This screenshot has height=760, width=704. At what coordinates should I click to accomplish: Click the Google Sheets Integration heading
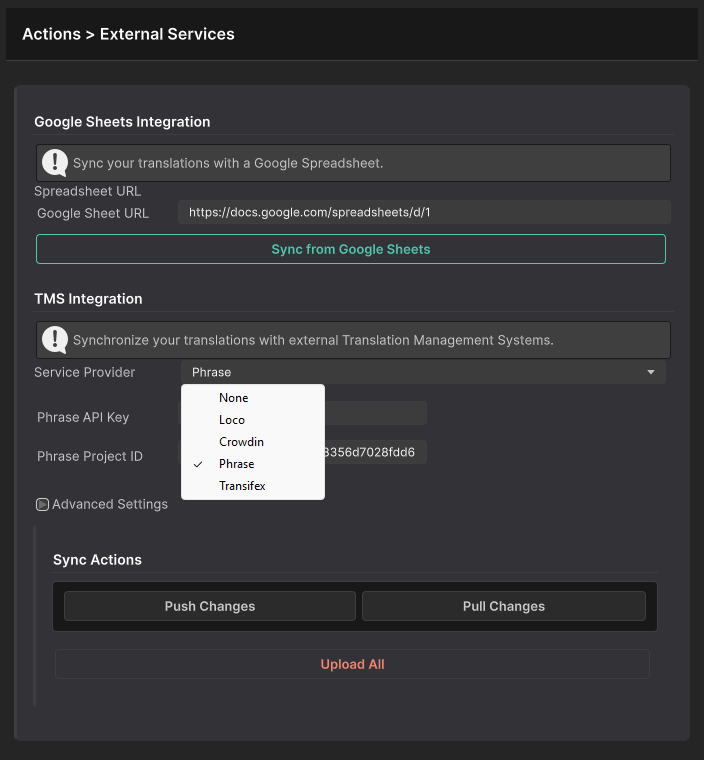tap(122, 121)
